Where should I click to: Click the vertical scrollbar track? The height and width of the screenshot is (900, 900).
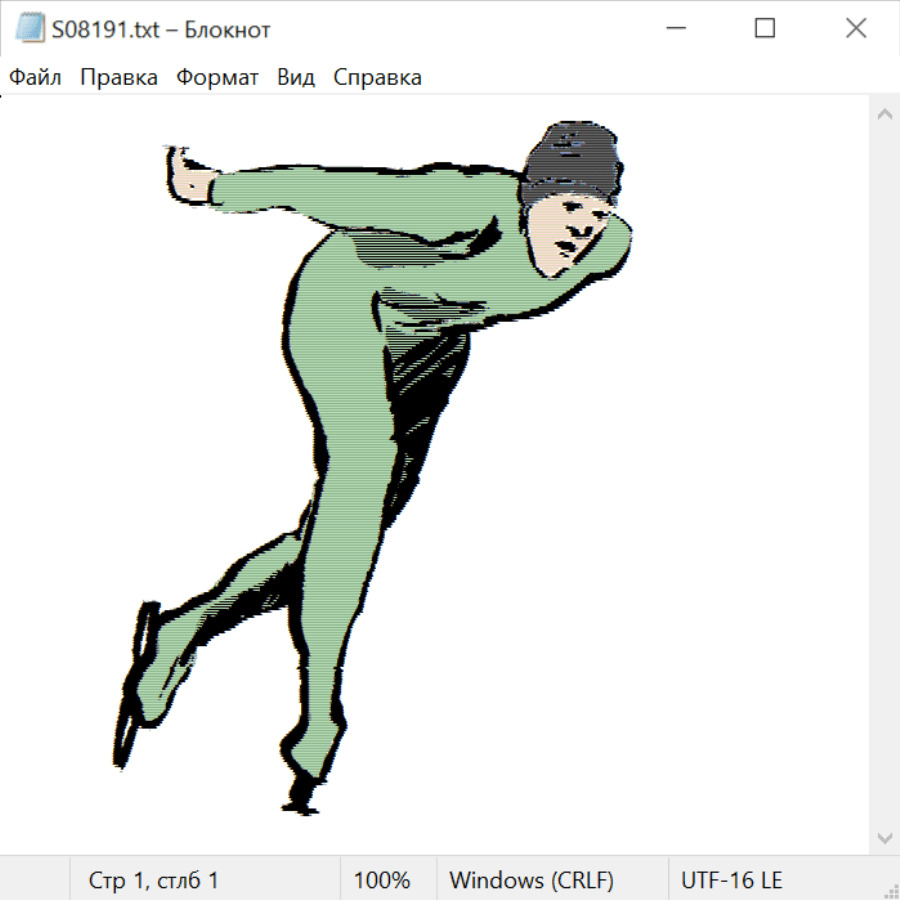(884, 475)
